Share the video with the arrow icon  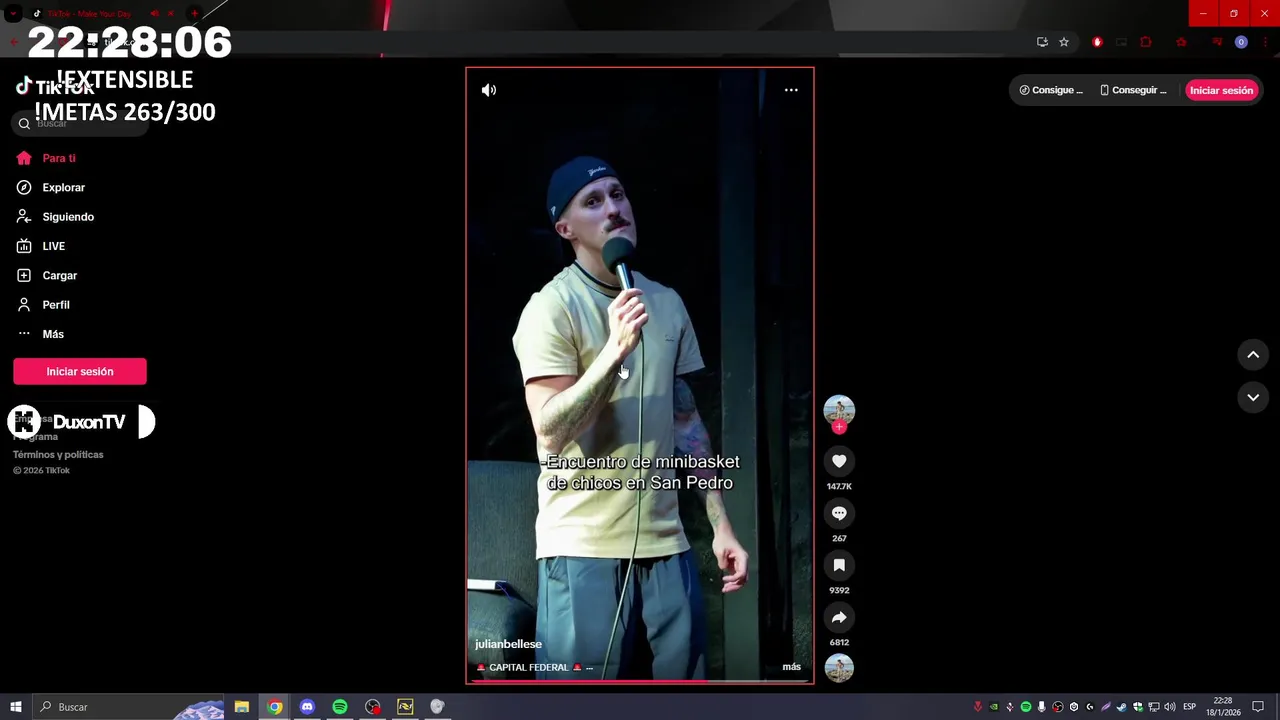(839, 617)
